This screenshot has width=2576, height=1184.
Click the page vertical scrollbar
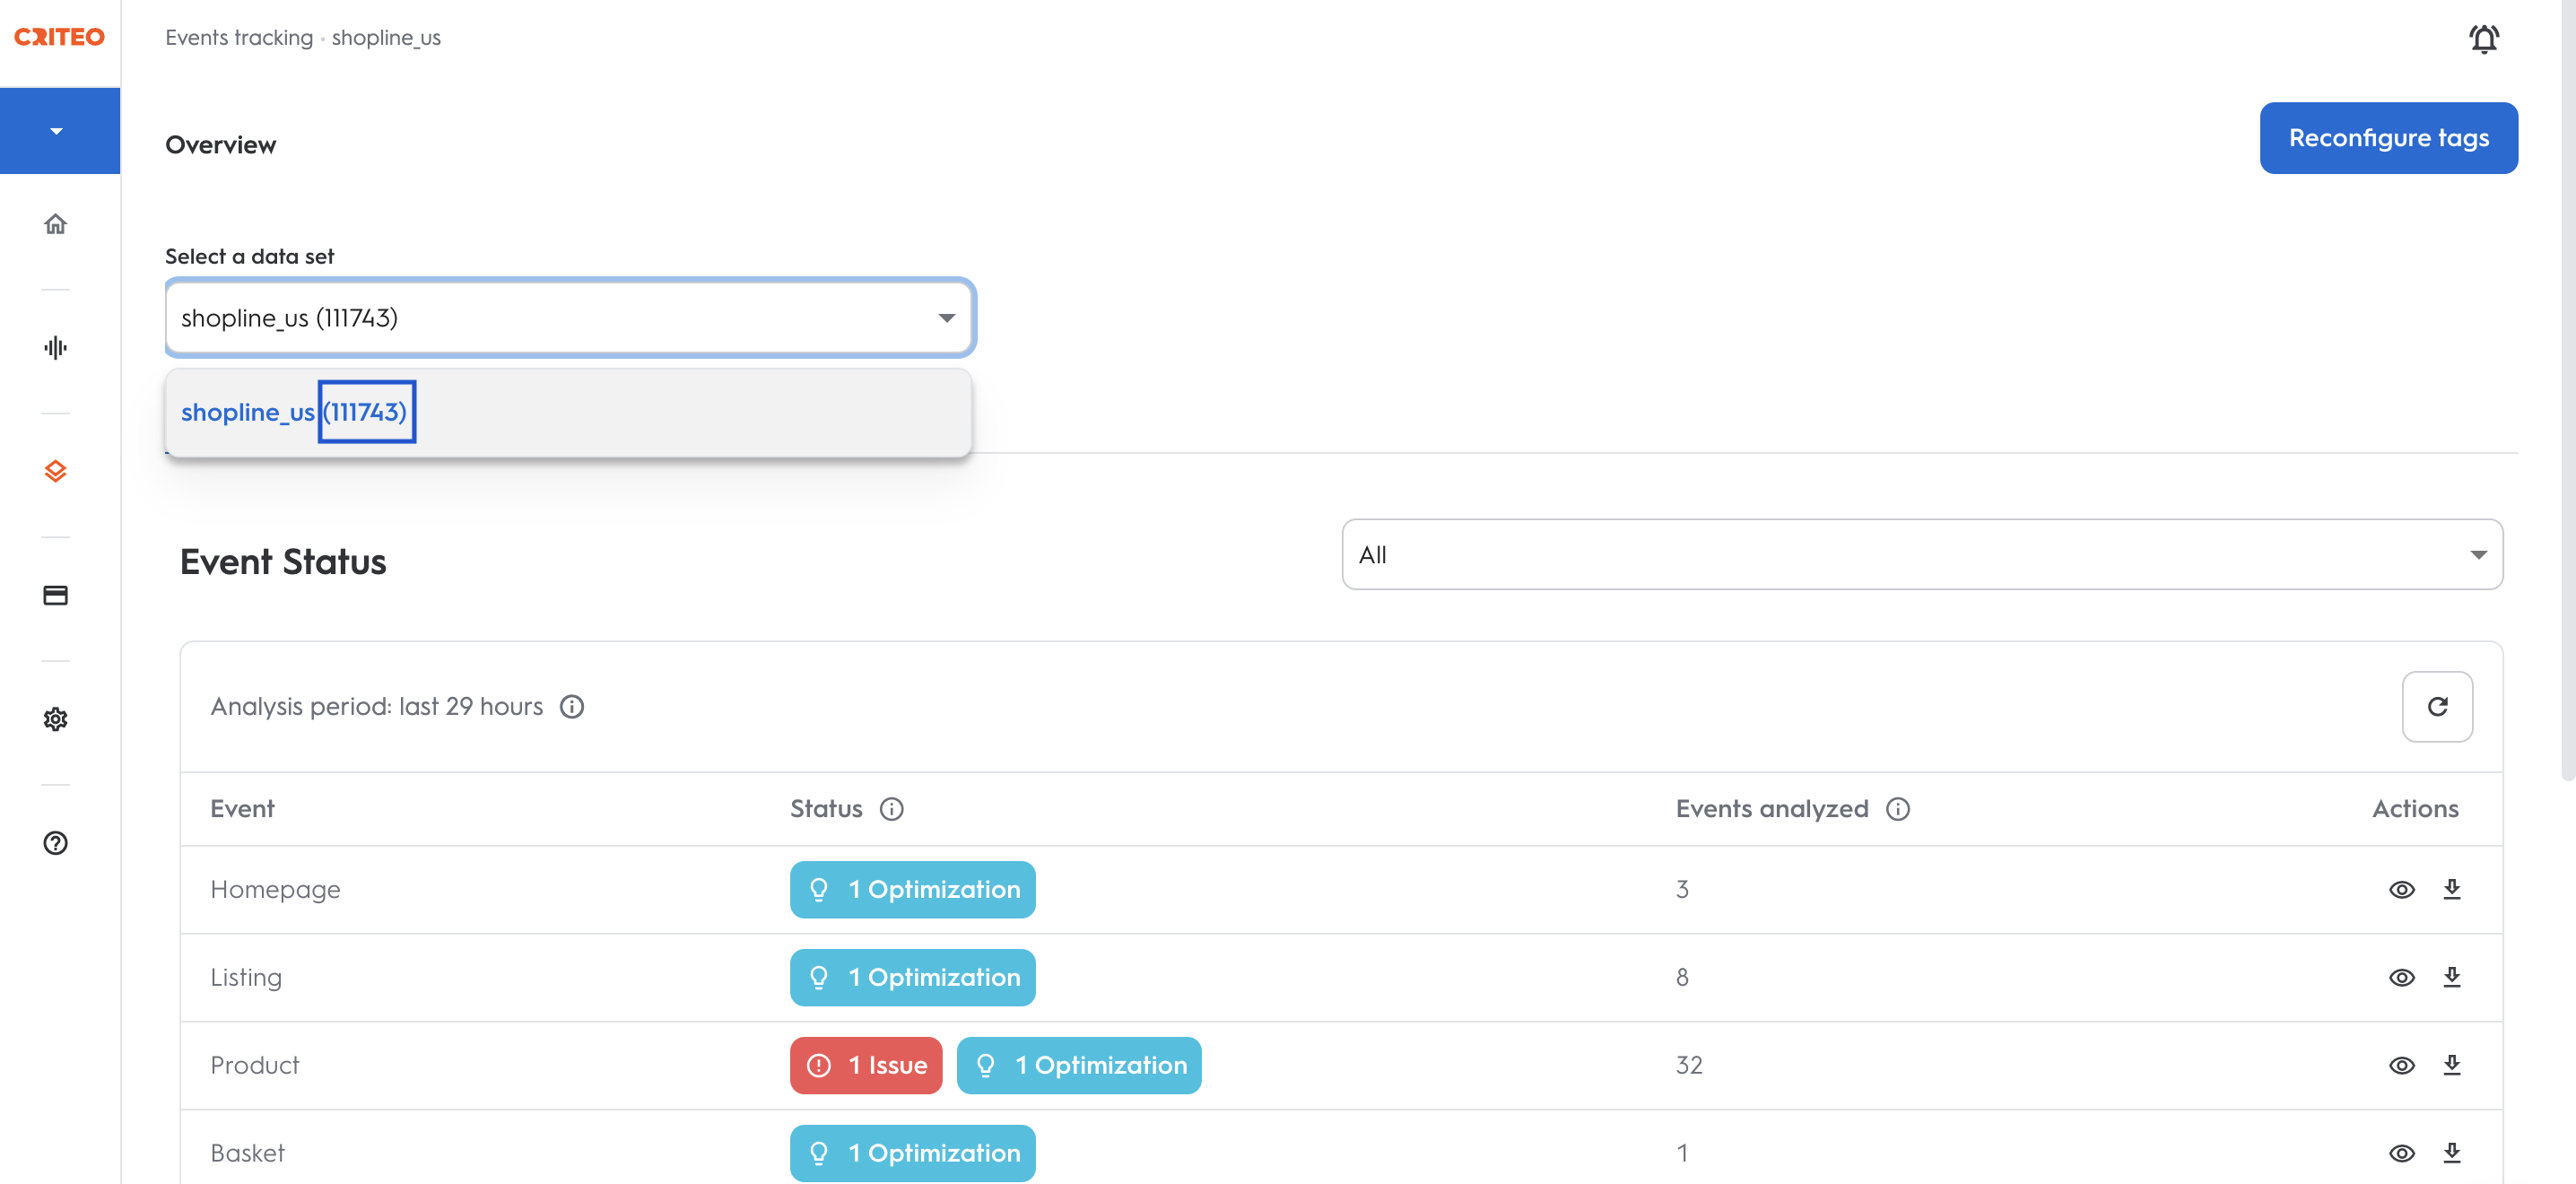pos(2567,390)
